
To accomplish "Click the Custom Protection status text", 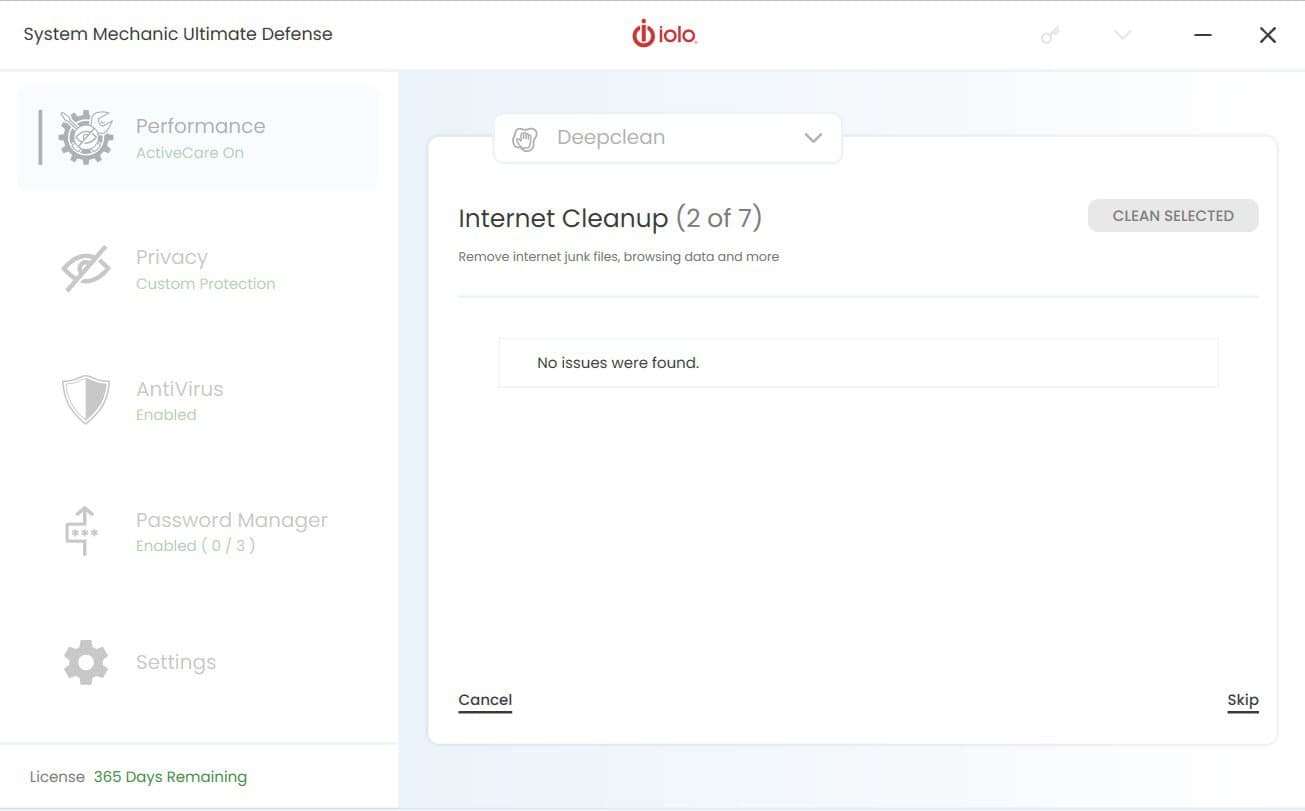I will [205, 284].
